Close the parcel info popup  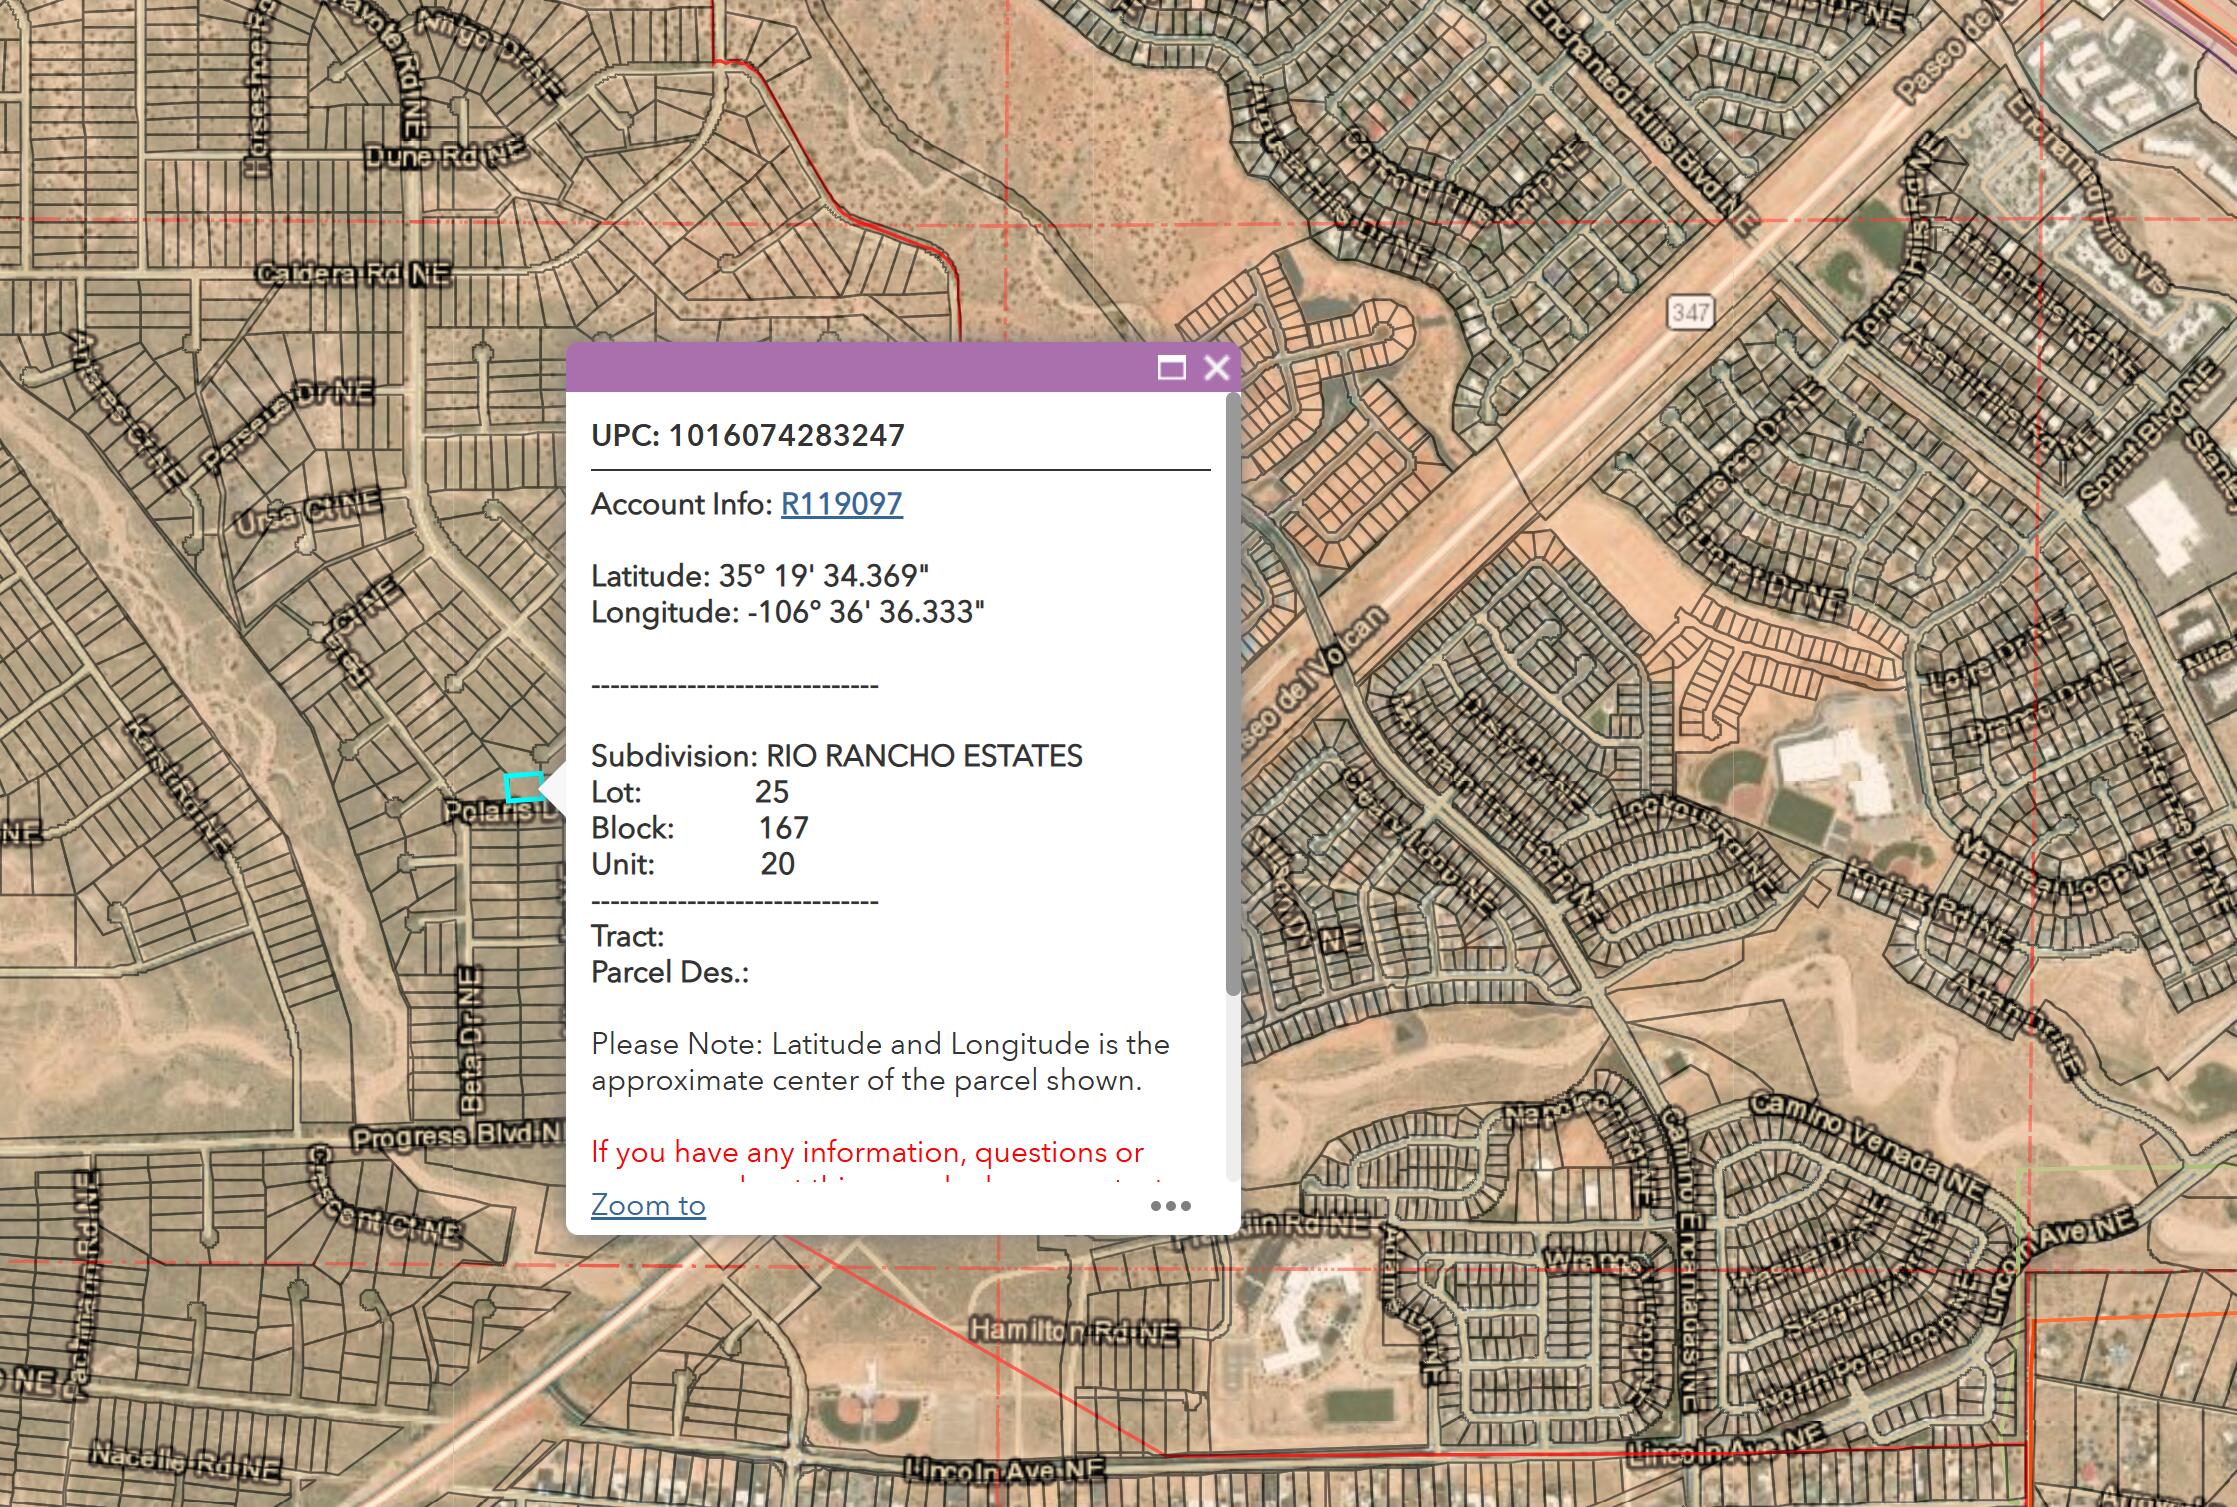pos(1216,368)
